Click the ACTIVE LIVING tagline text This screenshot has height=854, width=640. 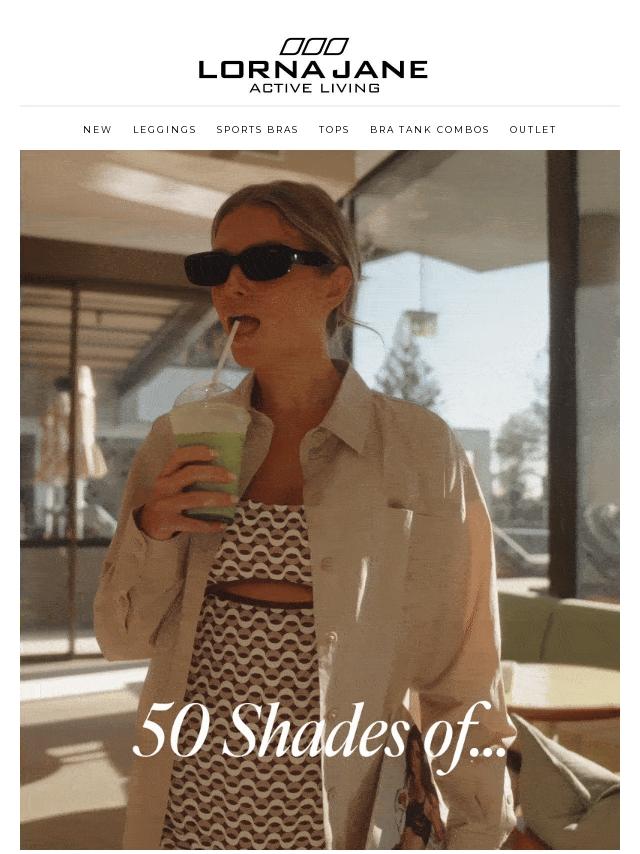pyautogui.click(x=314, y=88)
